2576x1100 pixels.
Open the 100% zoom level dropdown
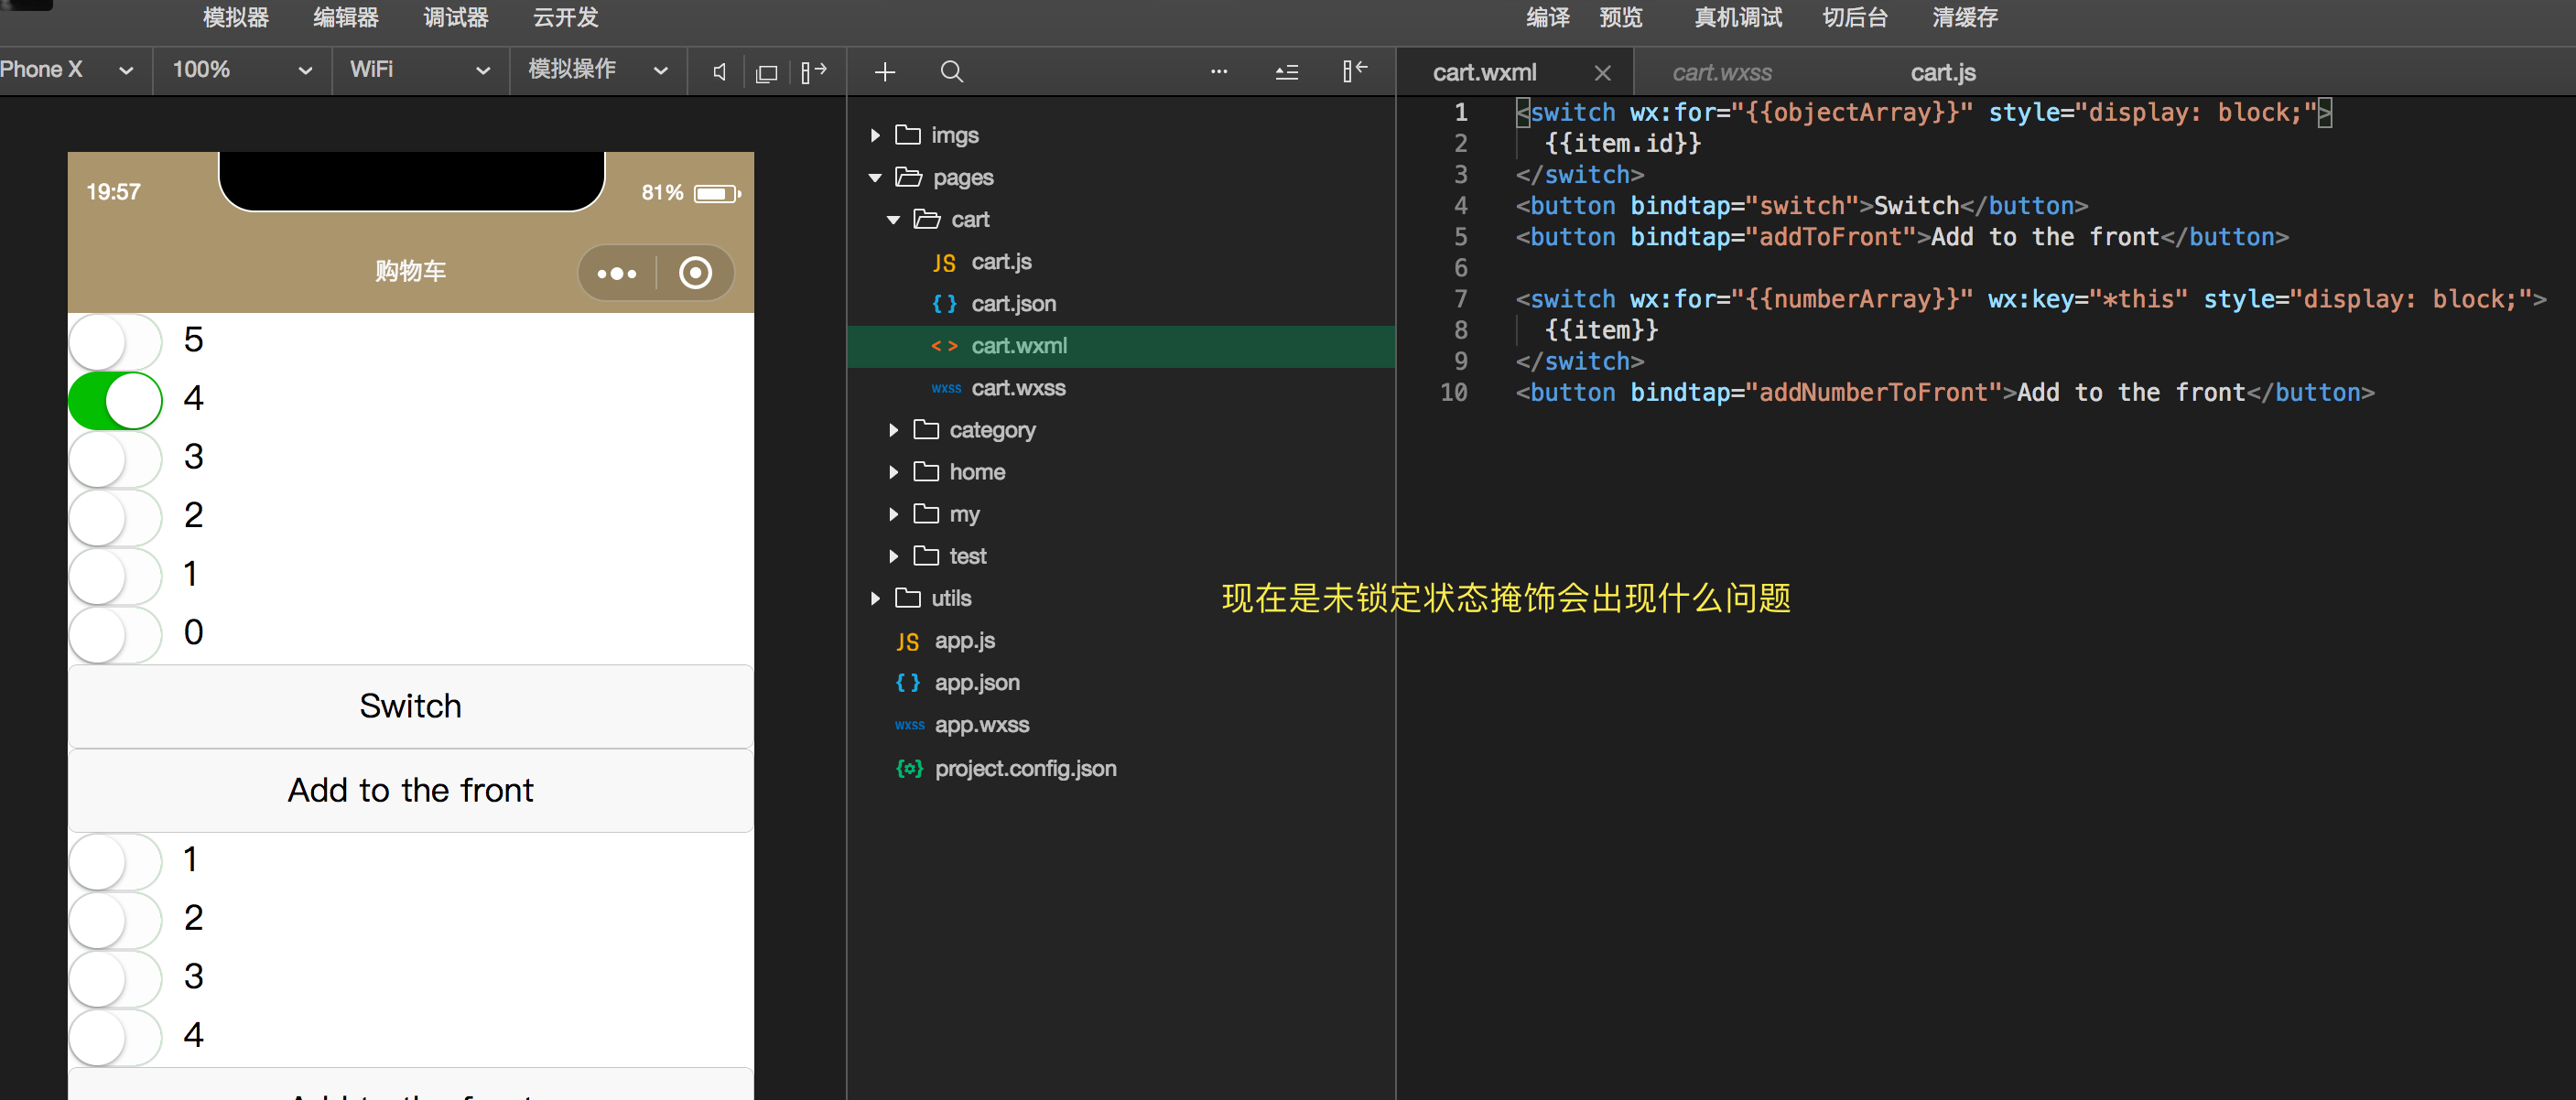[x=241, y=70]
